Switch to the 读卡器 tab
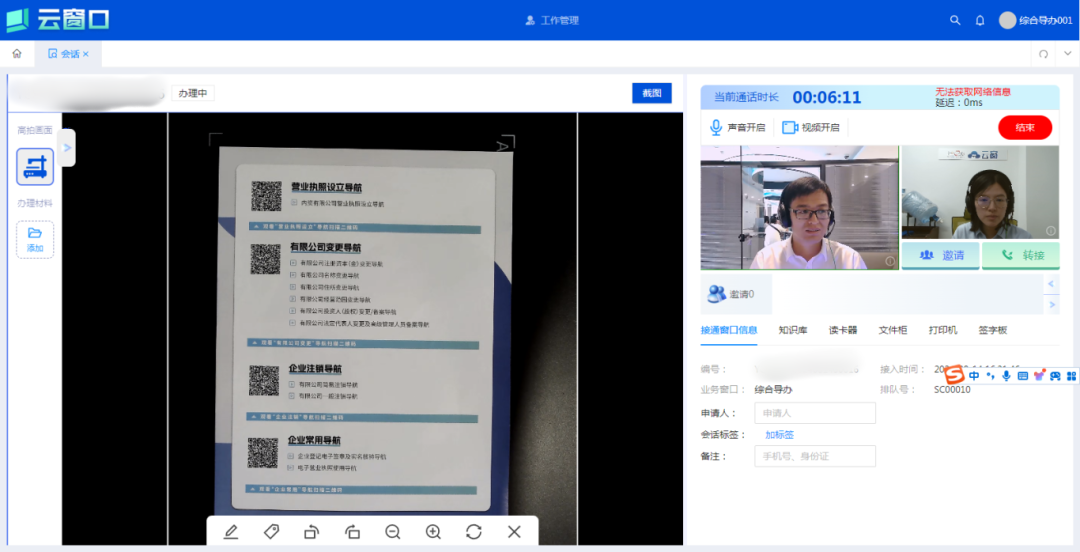 [x=843, y=330]
